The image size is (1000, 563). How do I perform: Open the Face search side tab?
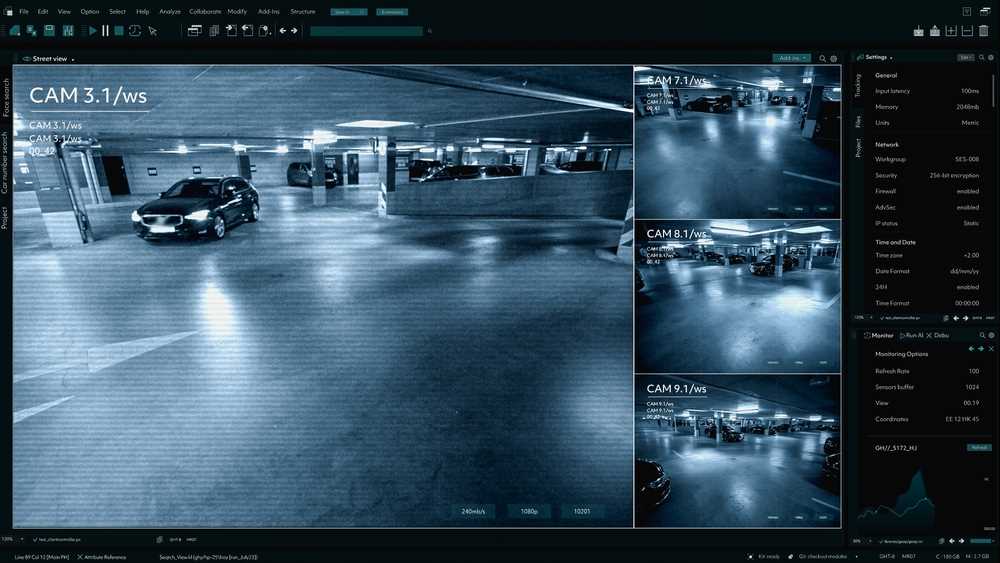(6, 97)
